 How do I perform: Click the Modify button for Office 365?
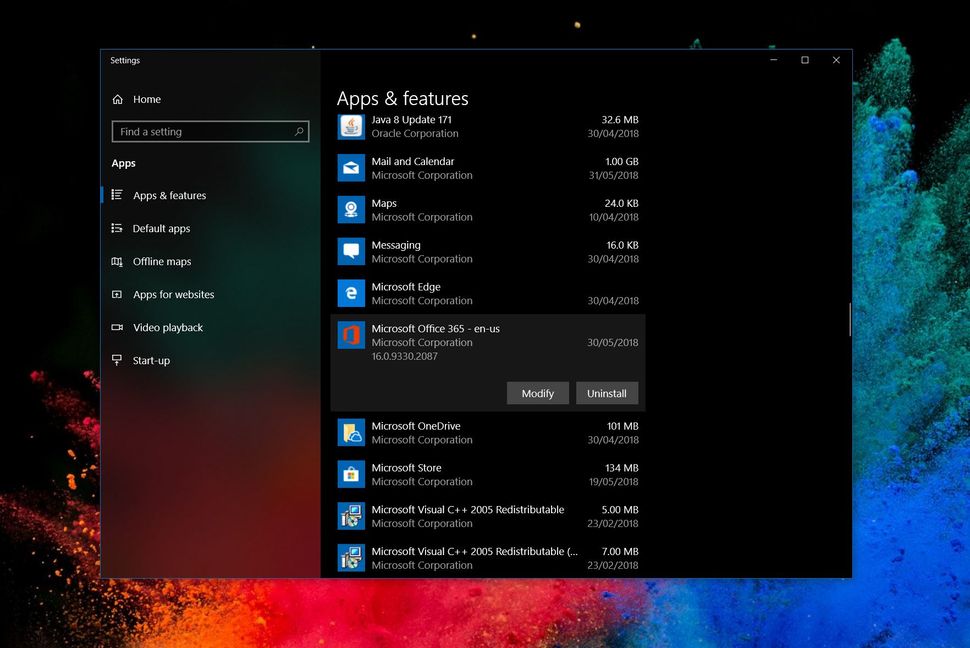click(x=537, y=393)
